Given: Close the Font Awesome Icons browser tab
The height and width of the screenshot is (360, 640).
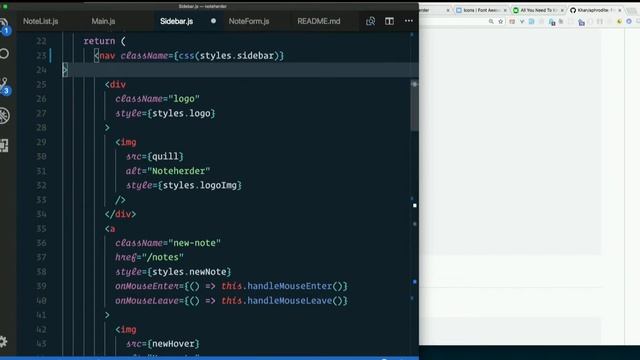Looking at the screenshot, I should point(505,10).
